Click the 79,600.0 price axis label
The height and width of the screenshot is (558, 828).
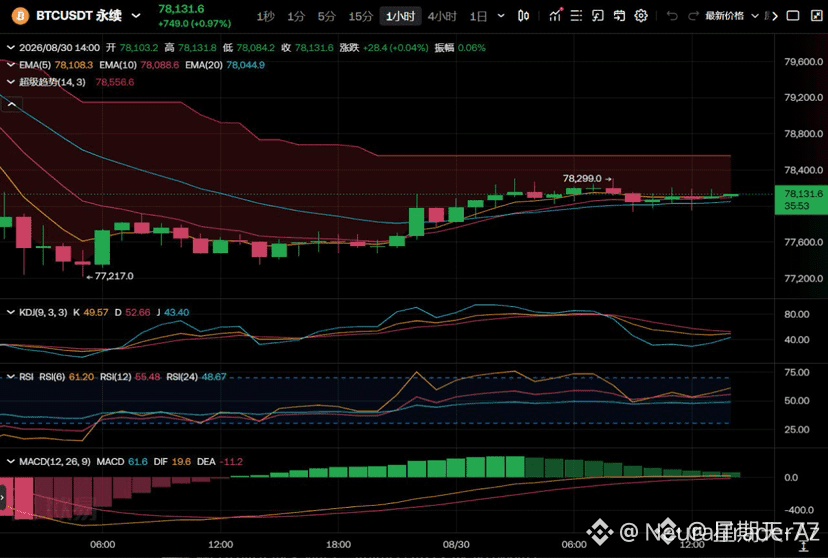(x=804, y=62)
